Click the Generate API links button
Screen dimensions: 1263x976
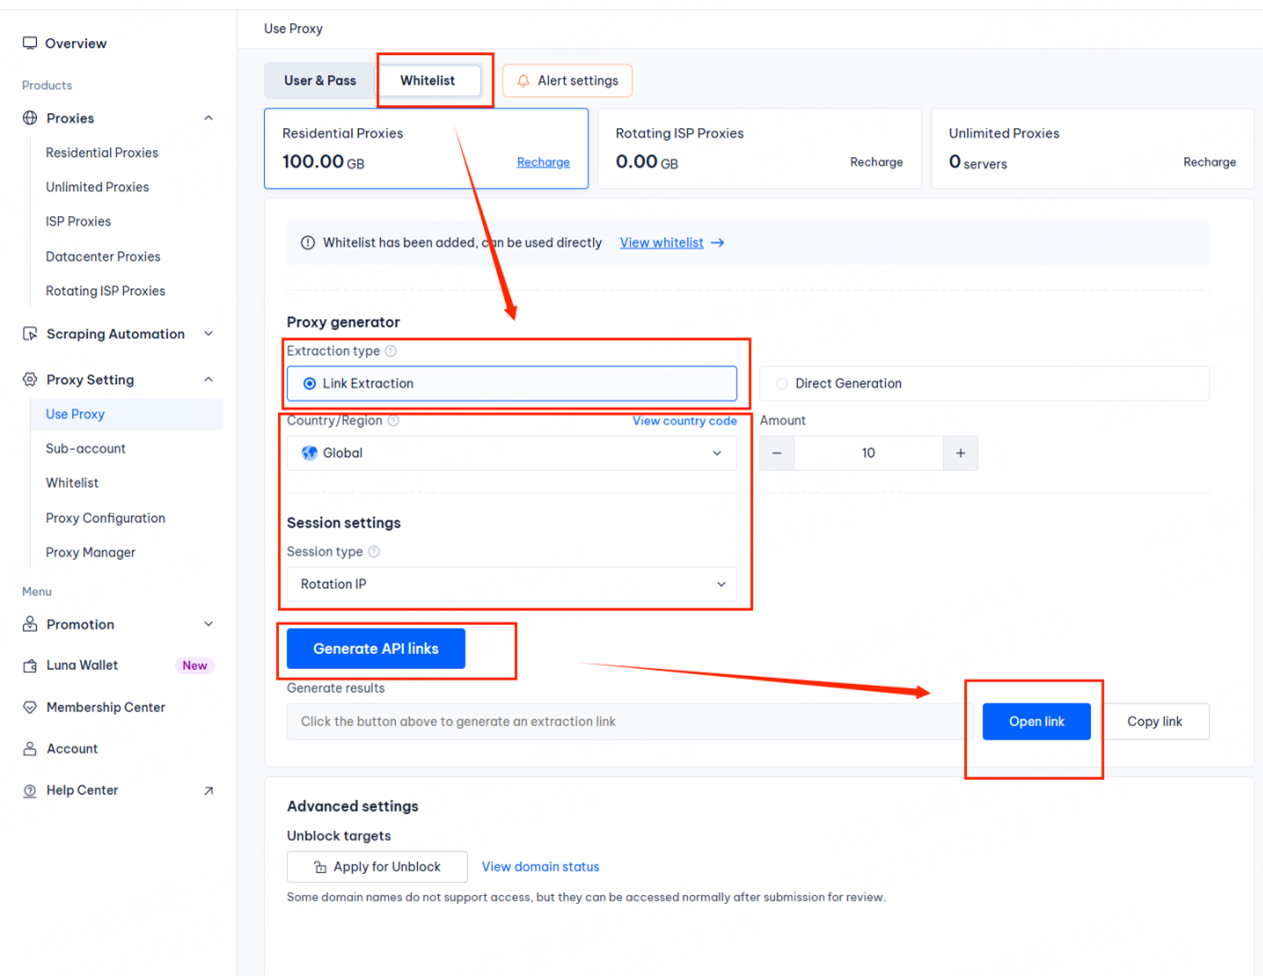375,649
